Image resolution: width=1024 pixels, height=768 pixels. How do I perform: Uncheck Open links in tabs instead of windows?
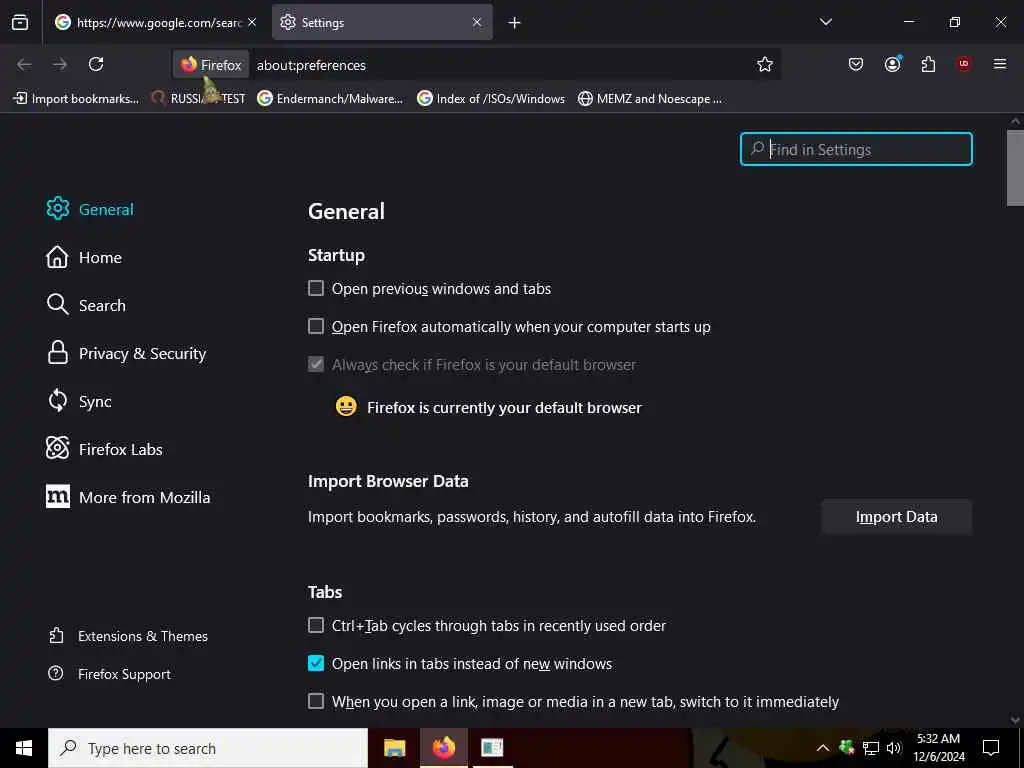point(316,663)
